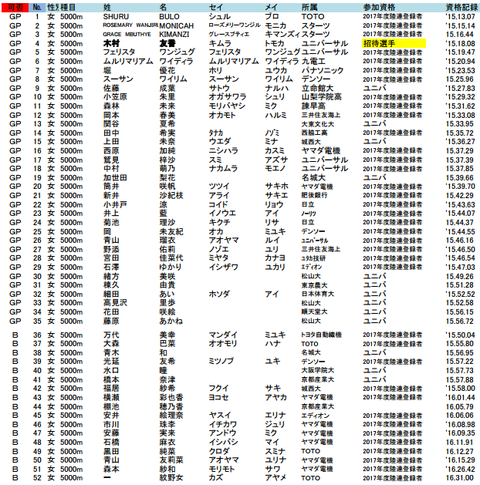Select the affiliation 肥後銀行
This screenshot has width=480, height=485.
click(x=314, y=195)
